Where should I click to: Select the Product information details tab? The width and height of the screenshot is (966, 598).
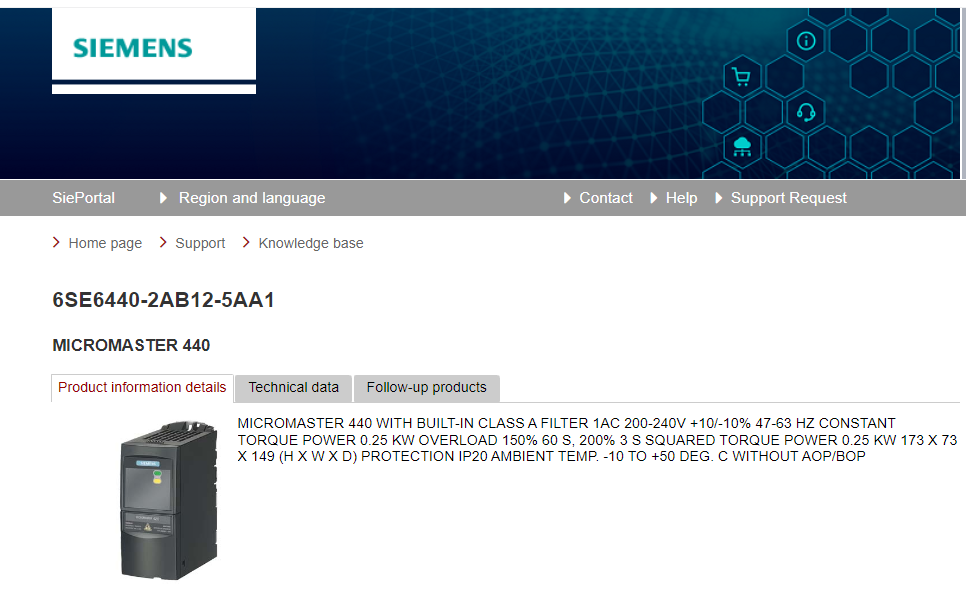pyautogui.click(x=142, y=388)
